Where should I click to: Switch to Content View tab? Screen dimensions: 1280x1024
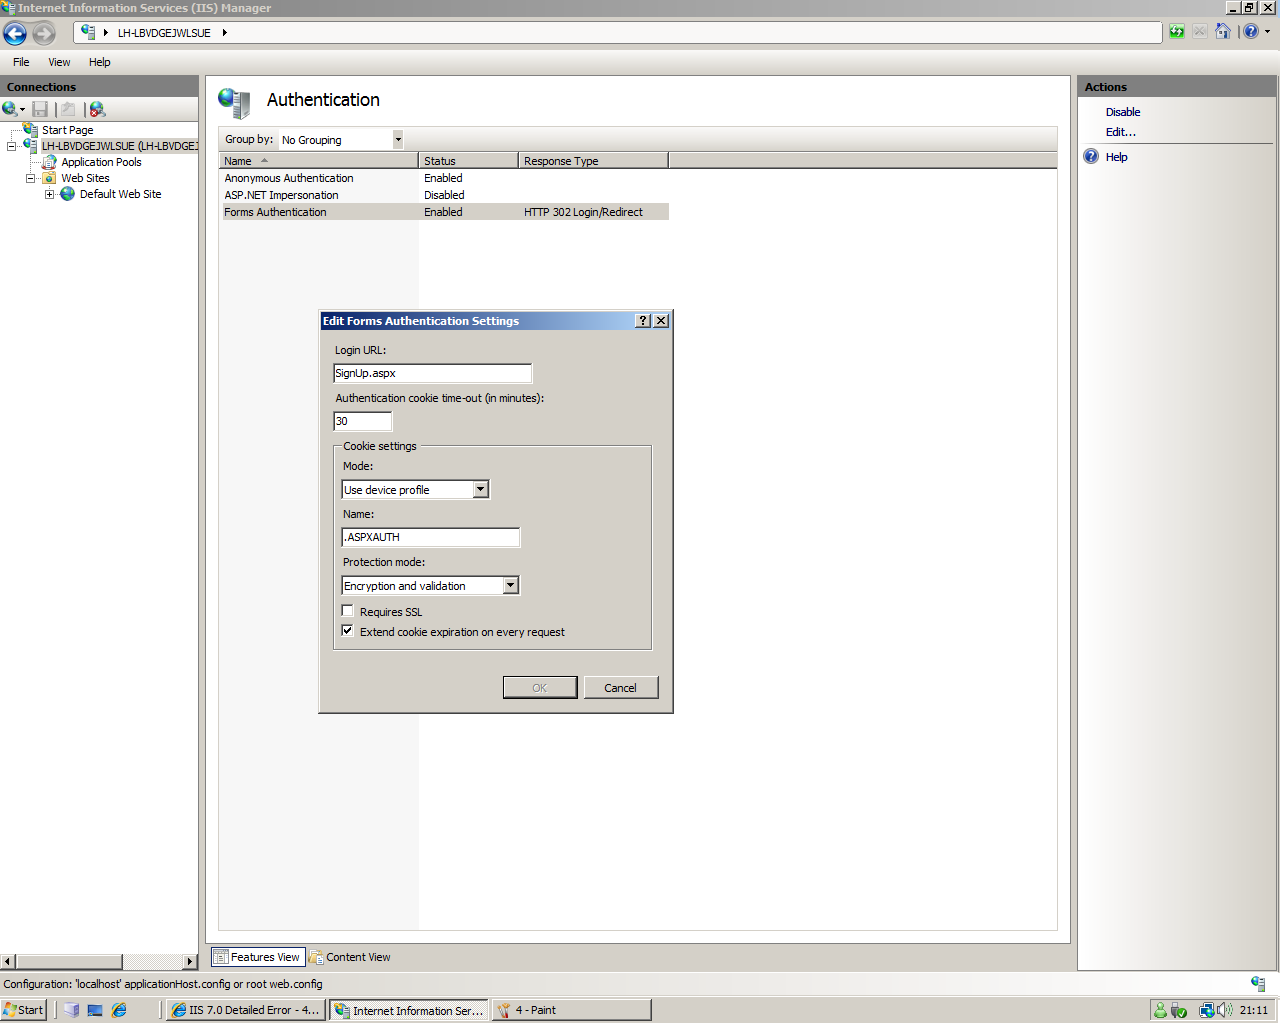tap(350, 957)
